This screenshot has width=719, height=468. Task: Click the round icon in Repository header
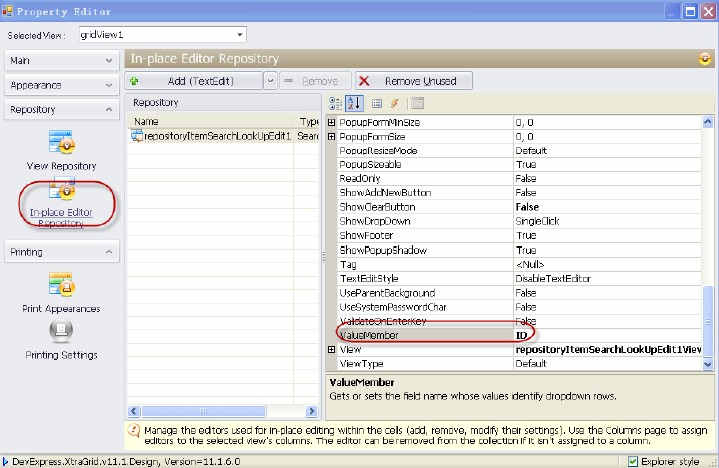(705, 59)
